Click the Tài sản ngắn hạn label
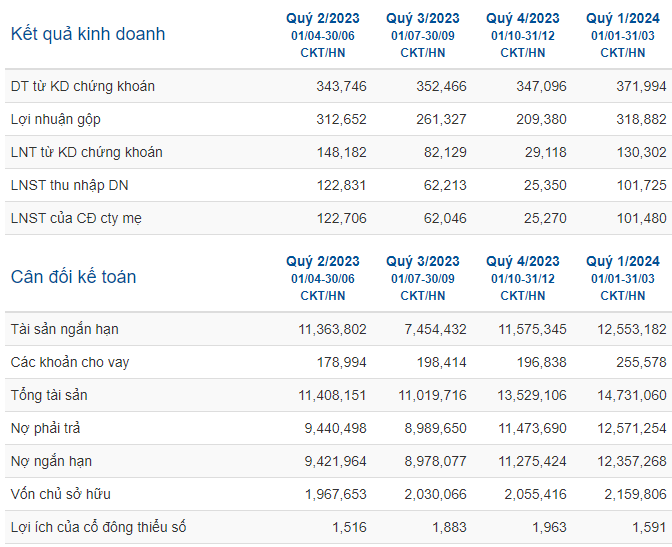Viewport: 672px width, 547px height. click(65, 329)
